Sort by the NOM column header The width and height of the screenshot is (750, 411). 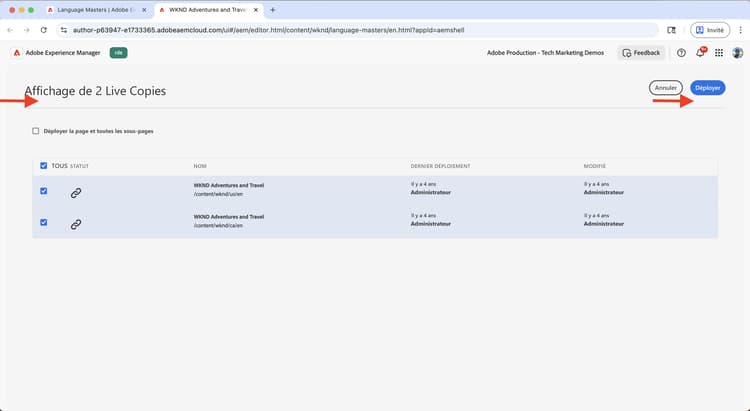coord(200,166)
